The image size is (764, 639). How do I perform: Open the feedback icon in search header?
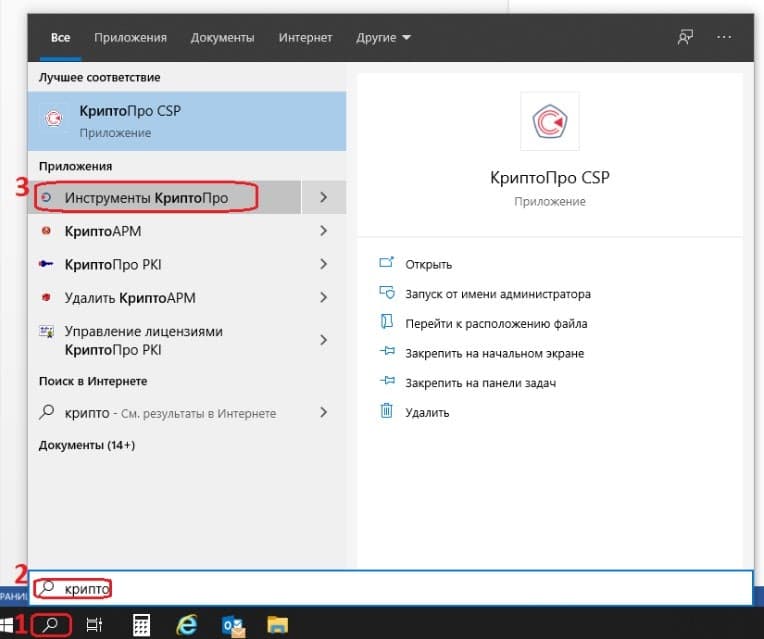(685, 37)
